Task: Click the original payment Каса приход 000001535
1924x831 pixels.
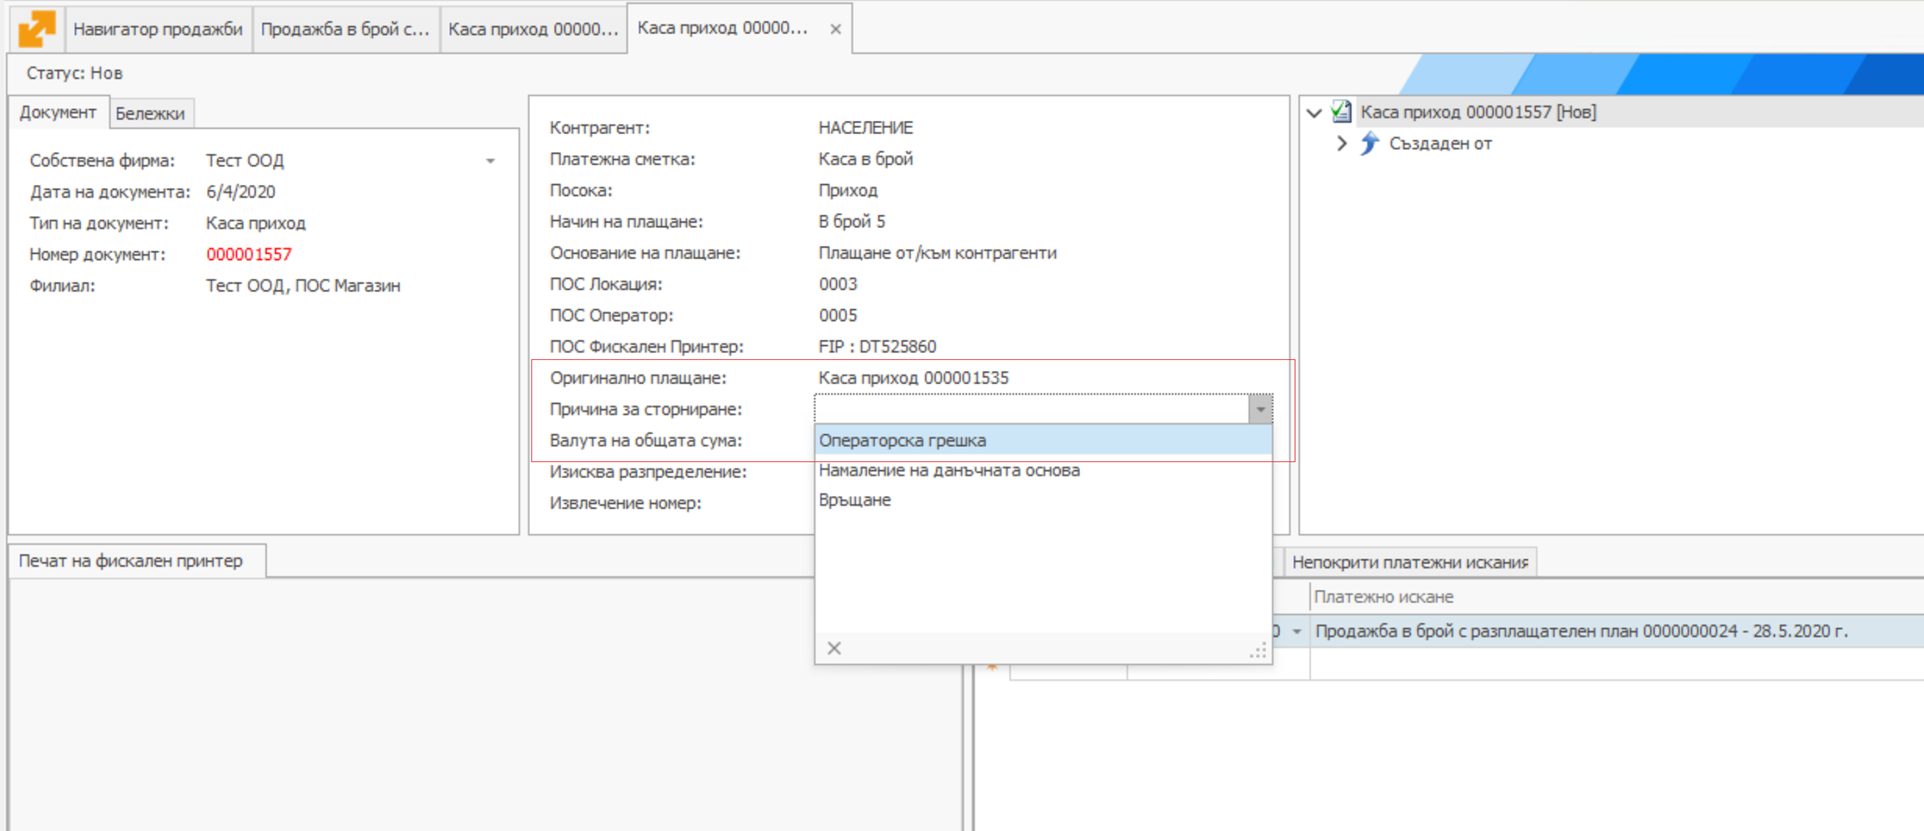Action: pyautogui.click(x=914, y=378)
